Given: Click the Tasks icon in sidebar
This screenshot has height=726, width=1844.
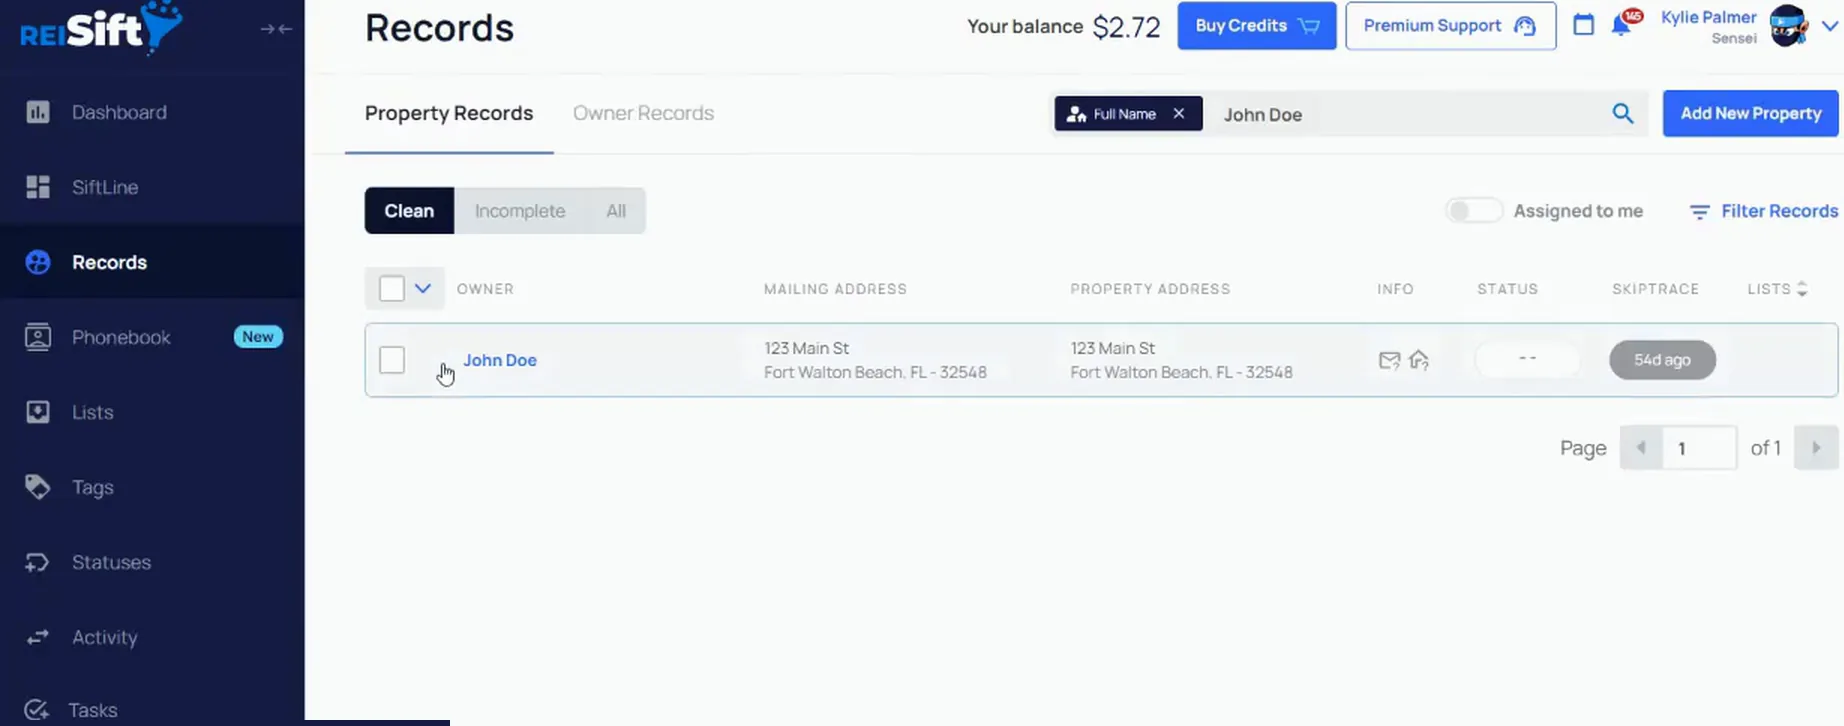Looking at the screenshot, I should pos(37,710).
